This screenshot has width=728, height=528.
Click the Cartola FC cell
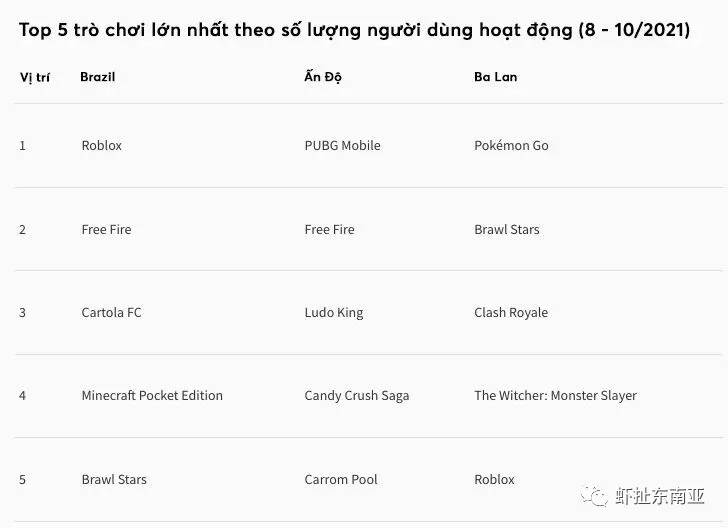[x=111, y=313]
